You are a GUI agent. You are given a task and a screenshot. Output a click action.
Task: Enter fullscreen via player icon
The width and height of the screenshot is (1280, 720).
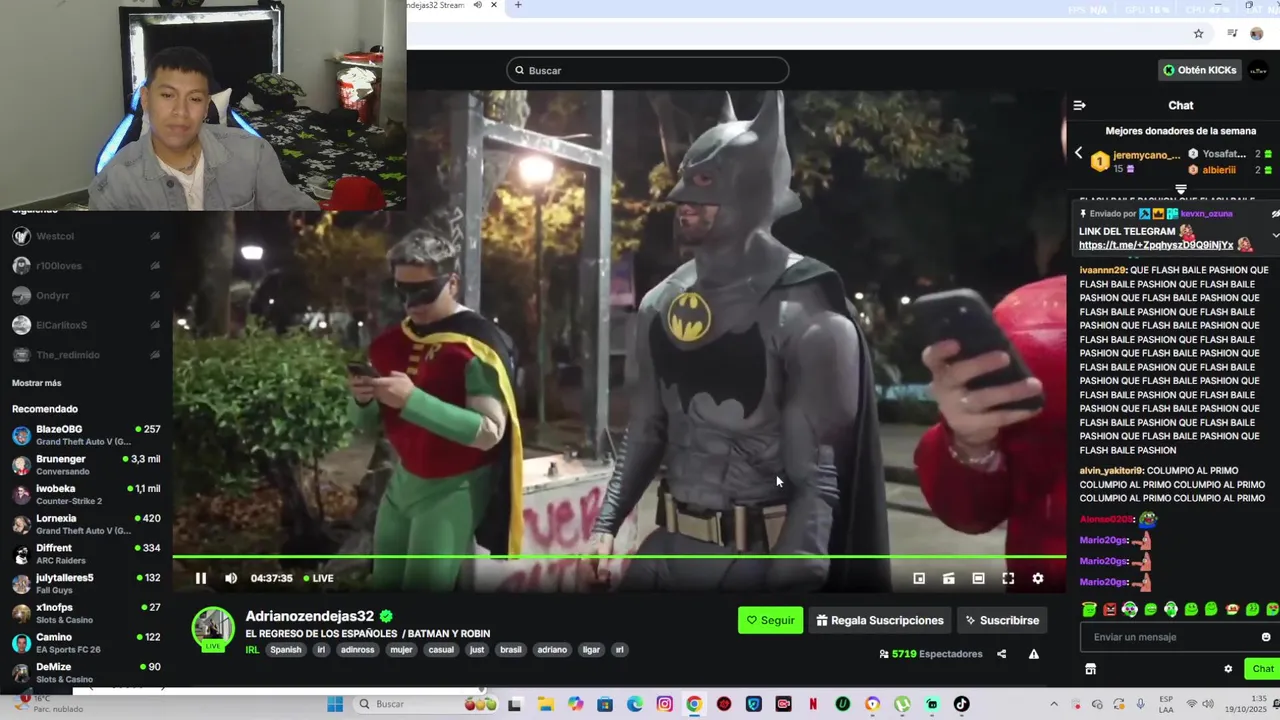coord(1008,578)
